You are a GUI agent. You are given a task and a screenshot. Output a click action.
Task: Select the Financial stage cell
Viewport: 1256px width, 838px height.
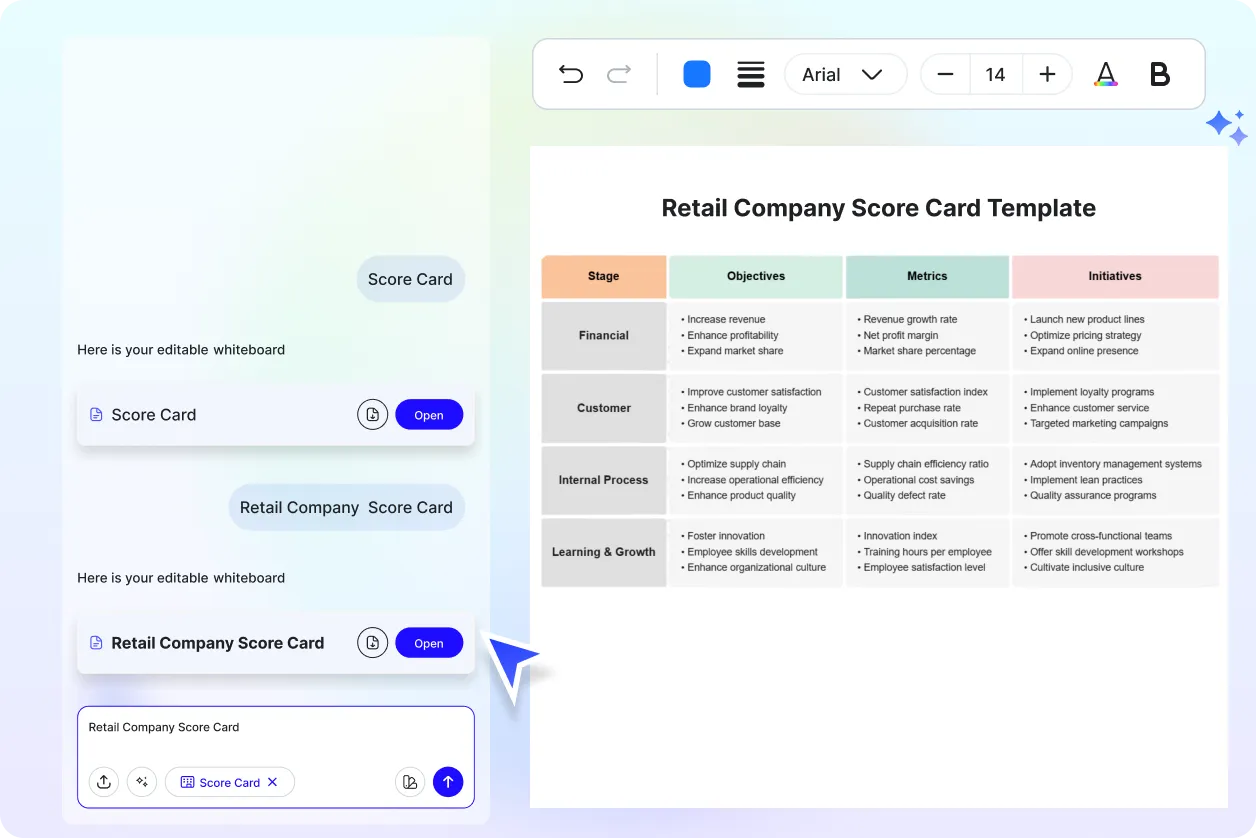coord(604,336)
